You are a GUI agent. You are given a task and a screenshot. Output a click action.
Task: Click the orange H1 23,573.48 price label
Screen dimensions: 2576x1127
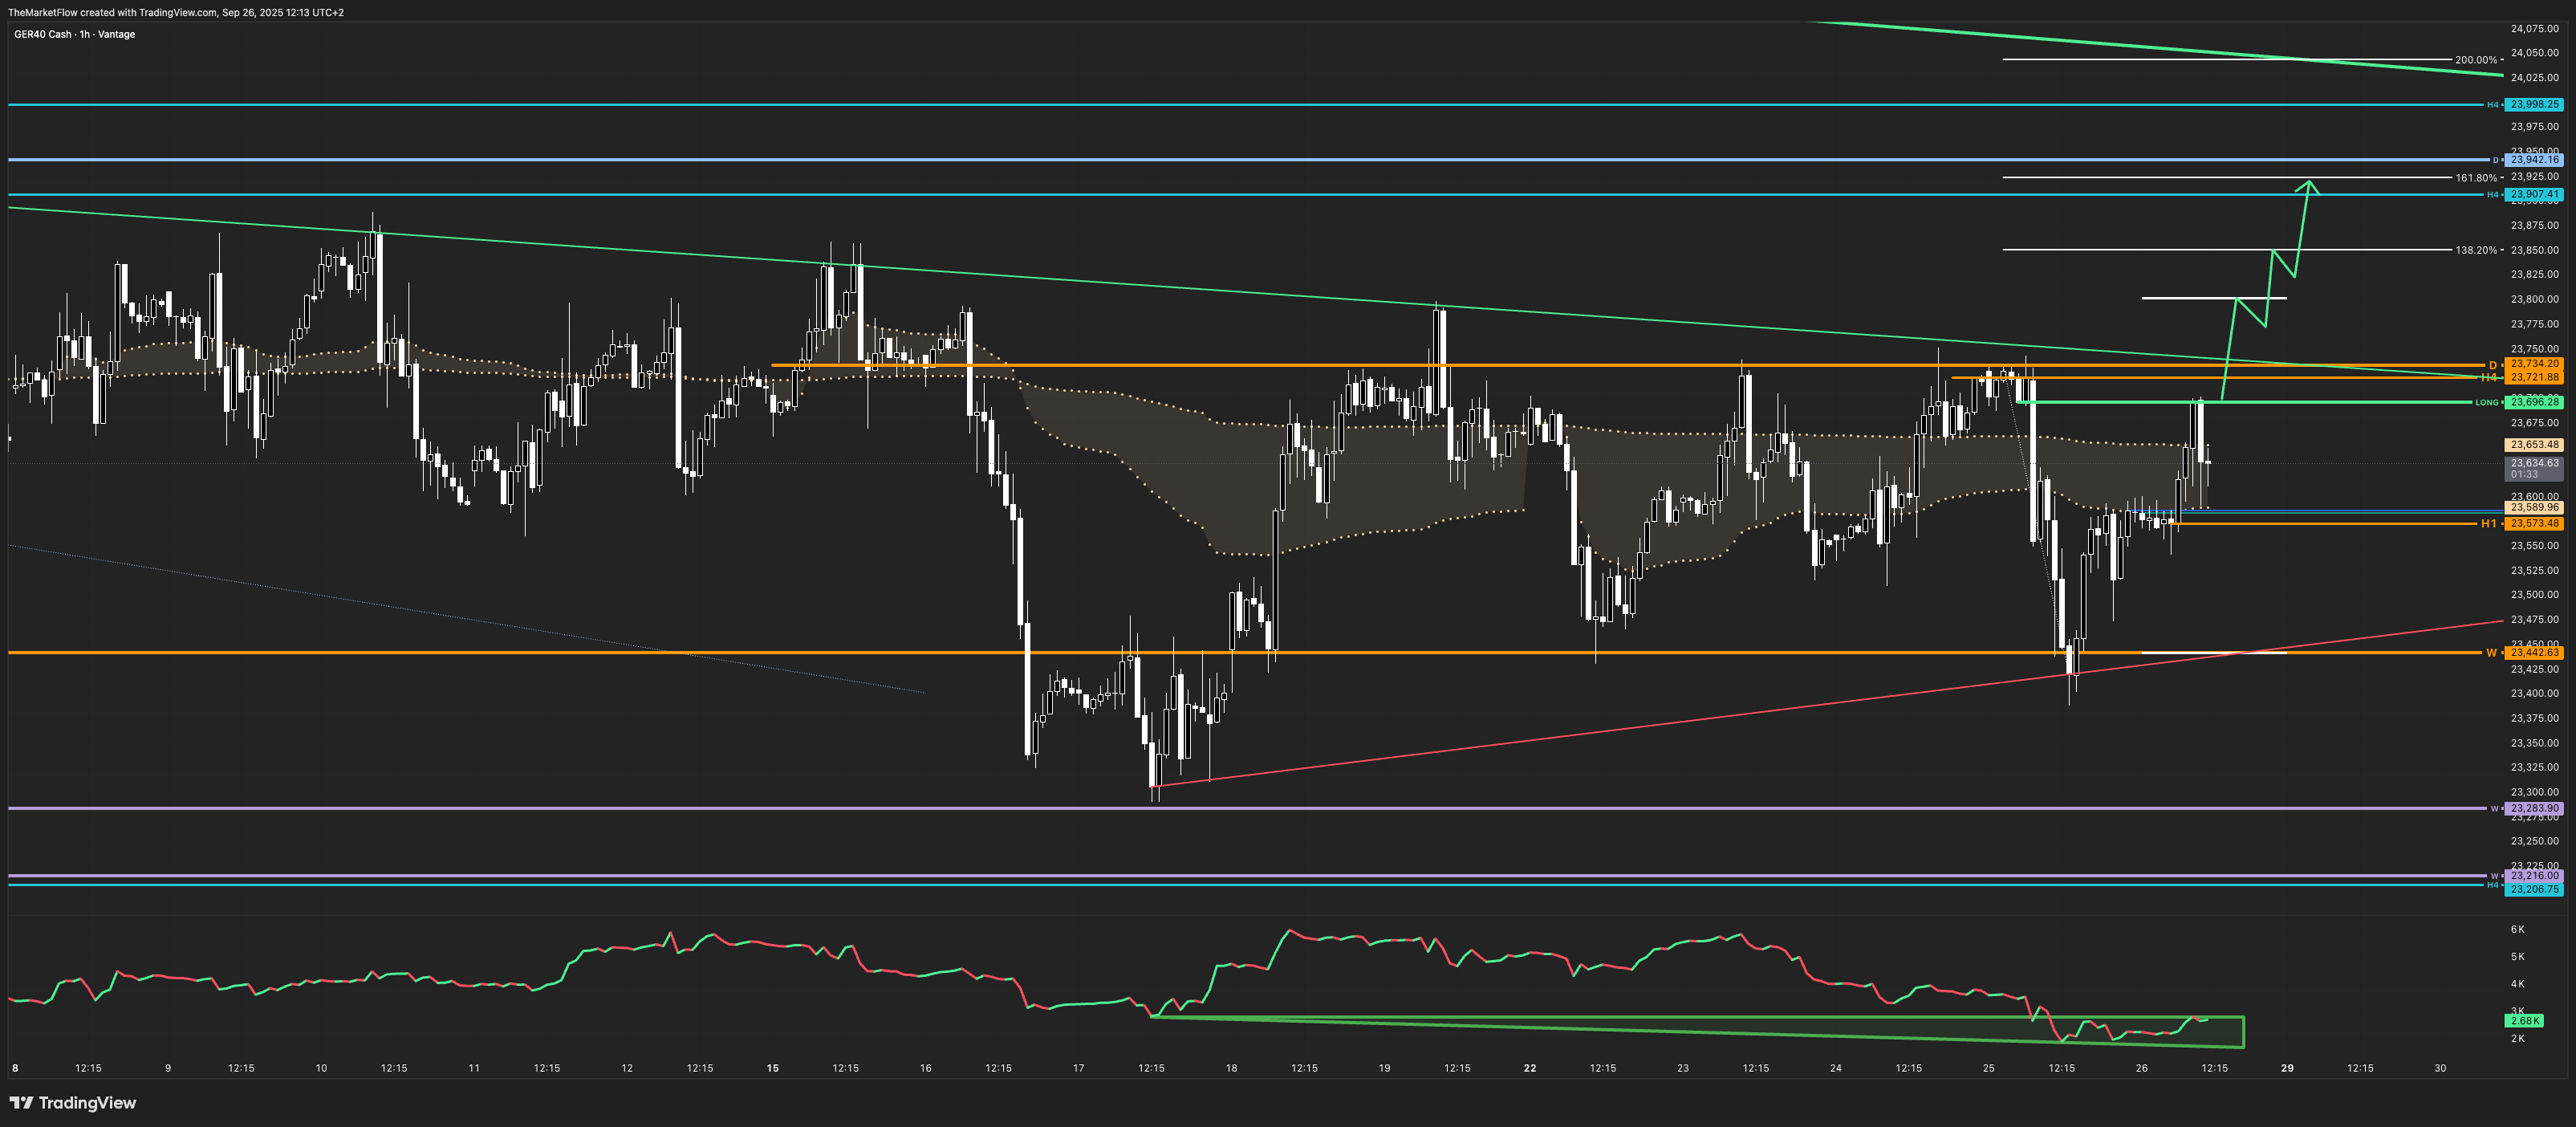tap(2533, 523)
